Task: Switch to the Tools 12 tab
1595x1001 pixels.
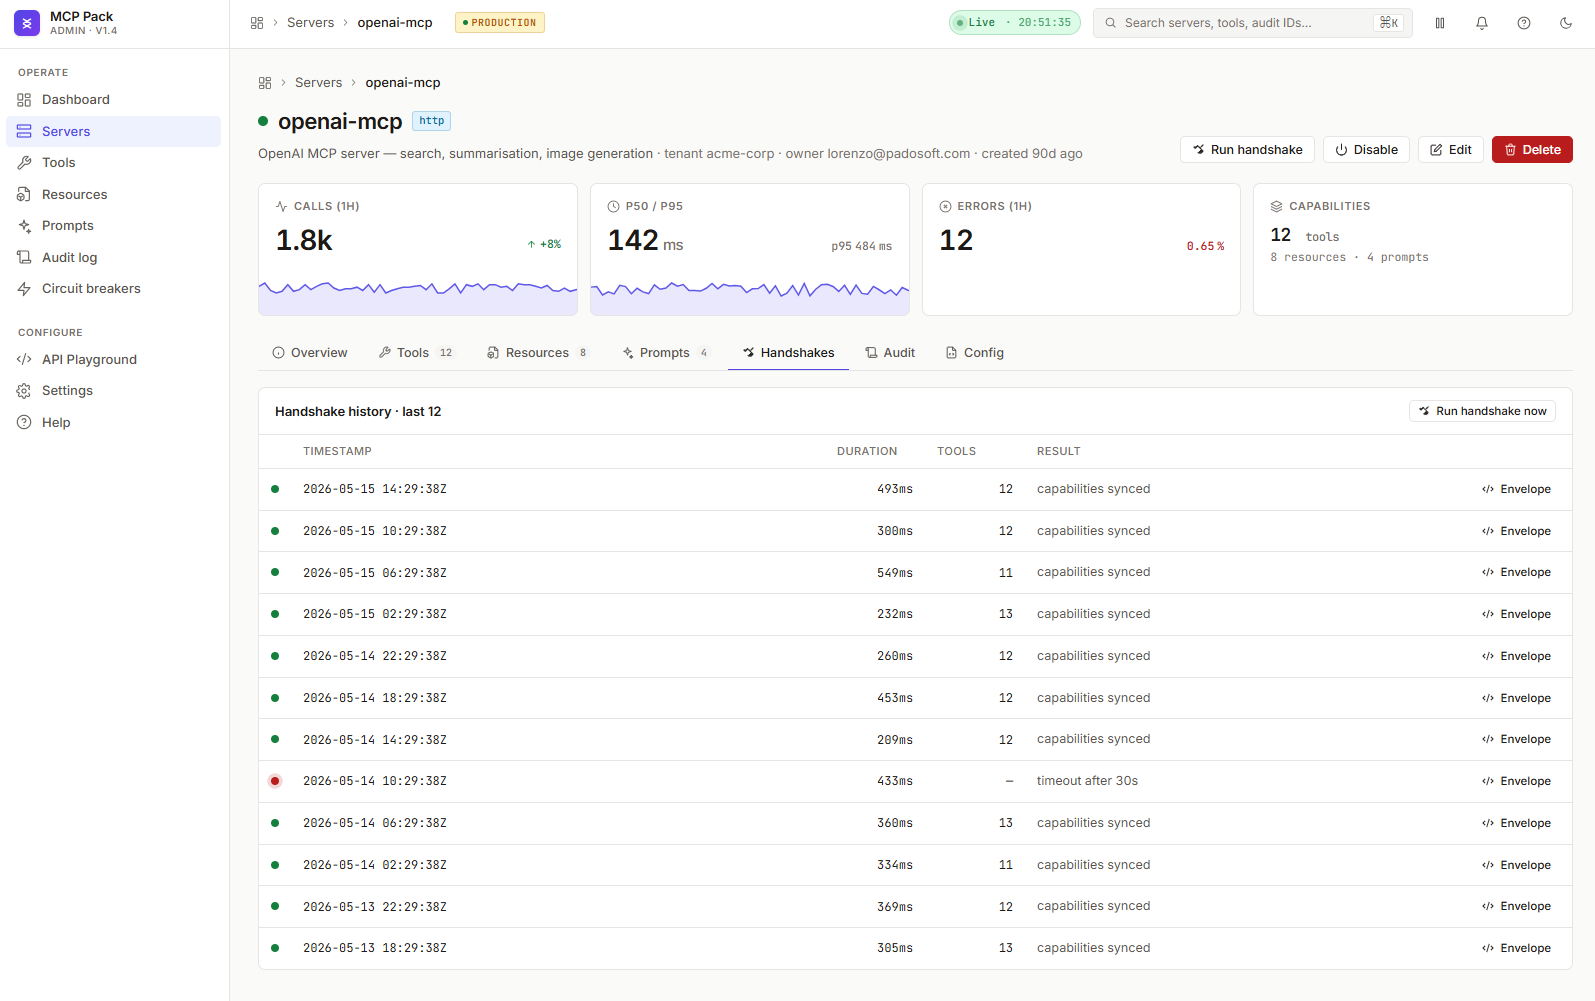Action: click(x=416, y=353)
